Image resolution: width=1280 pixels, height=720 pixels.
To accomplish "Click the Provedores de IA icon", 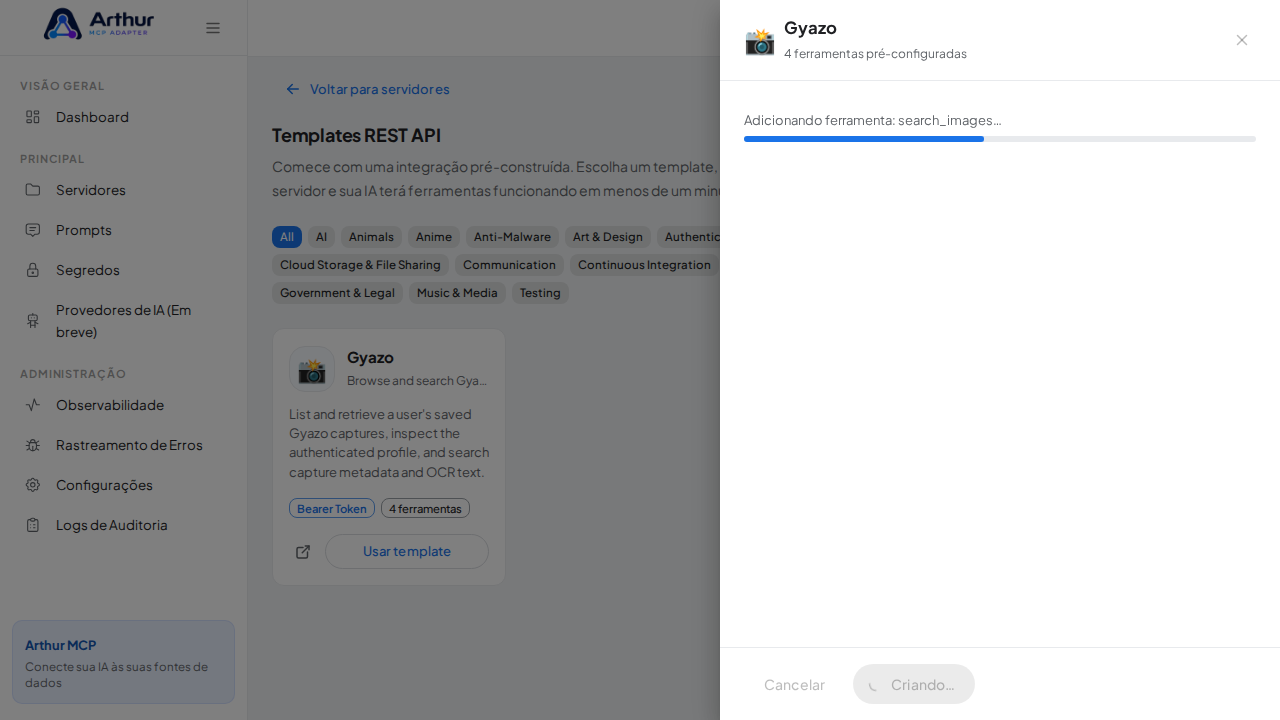I will click(33, 321).
